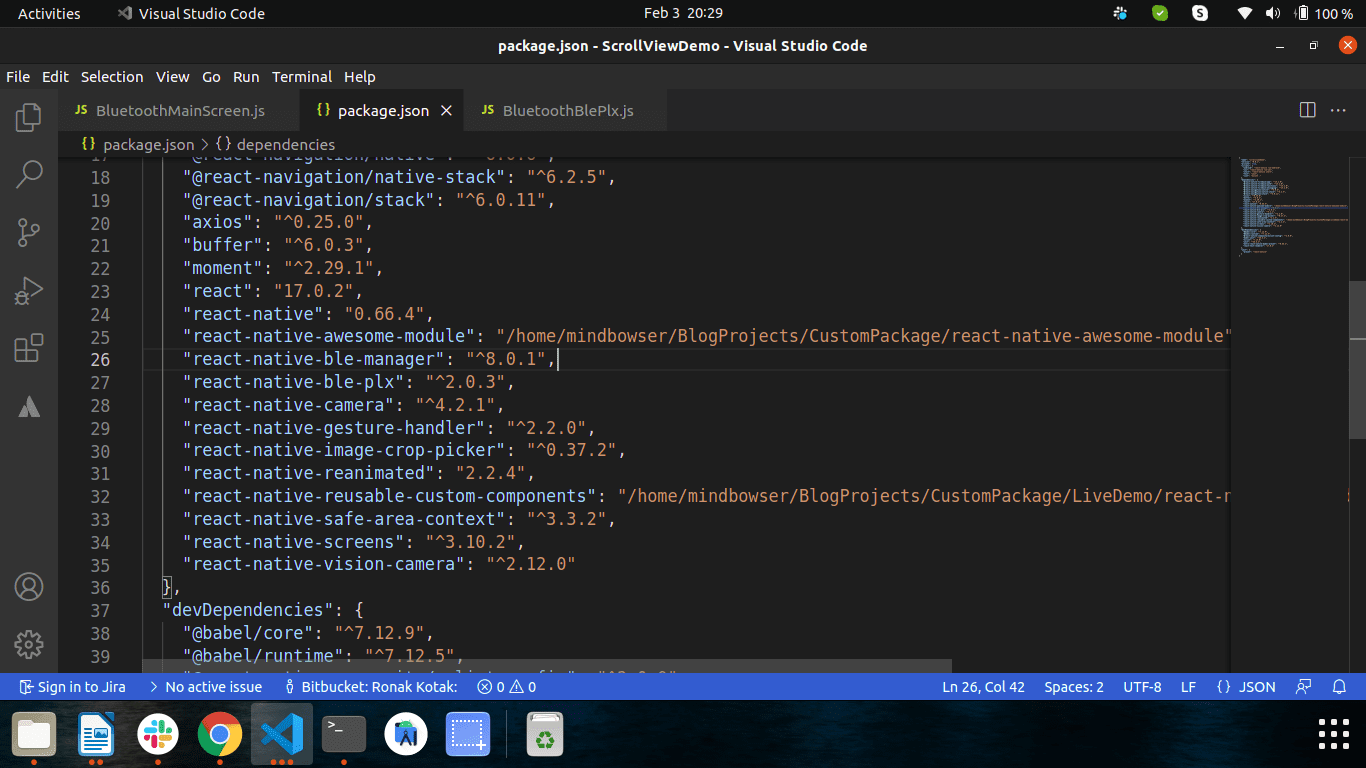Click the split editor right icon
This screenshot has height=768, width=1366.
pos(1307,110)
